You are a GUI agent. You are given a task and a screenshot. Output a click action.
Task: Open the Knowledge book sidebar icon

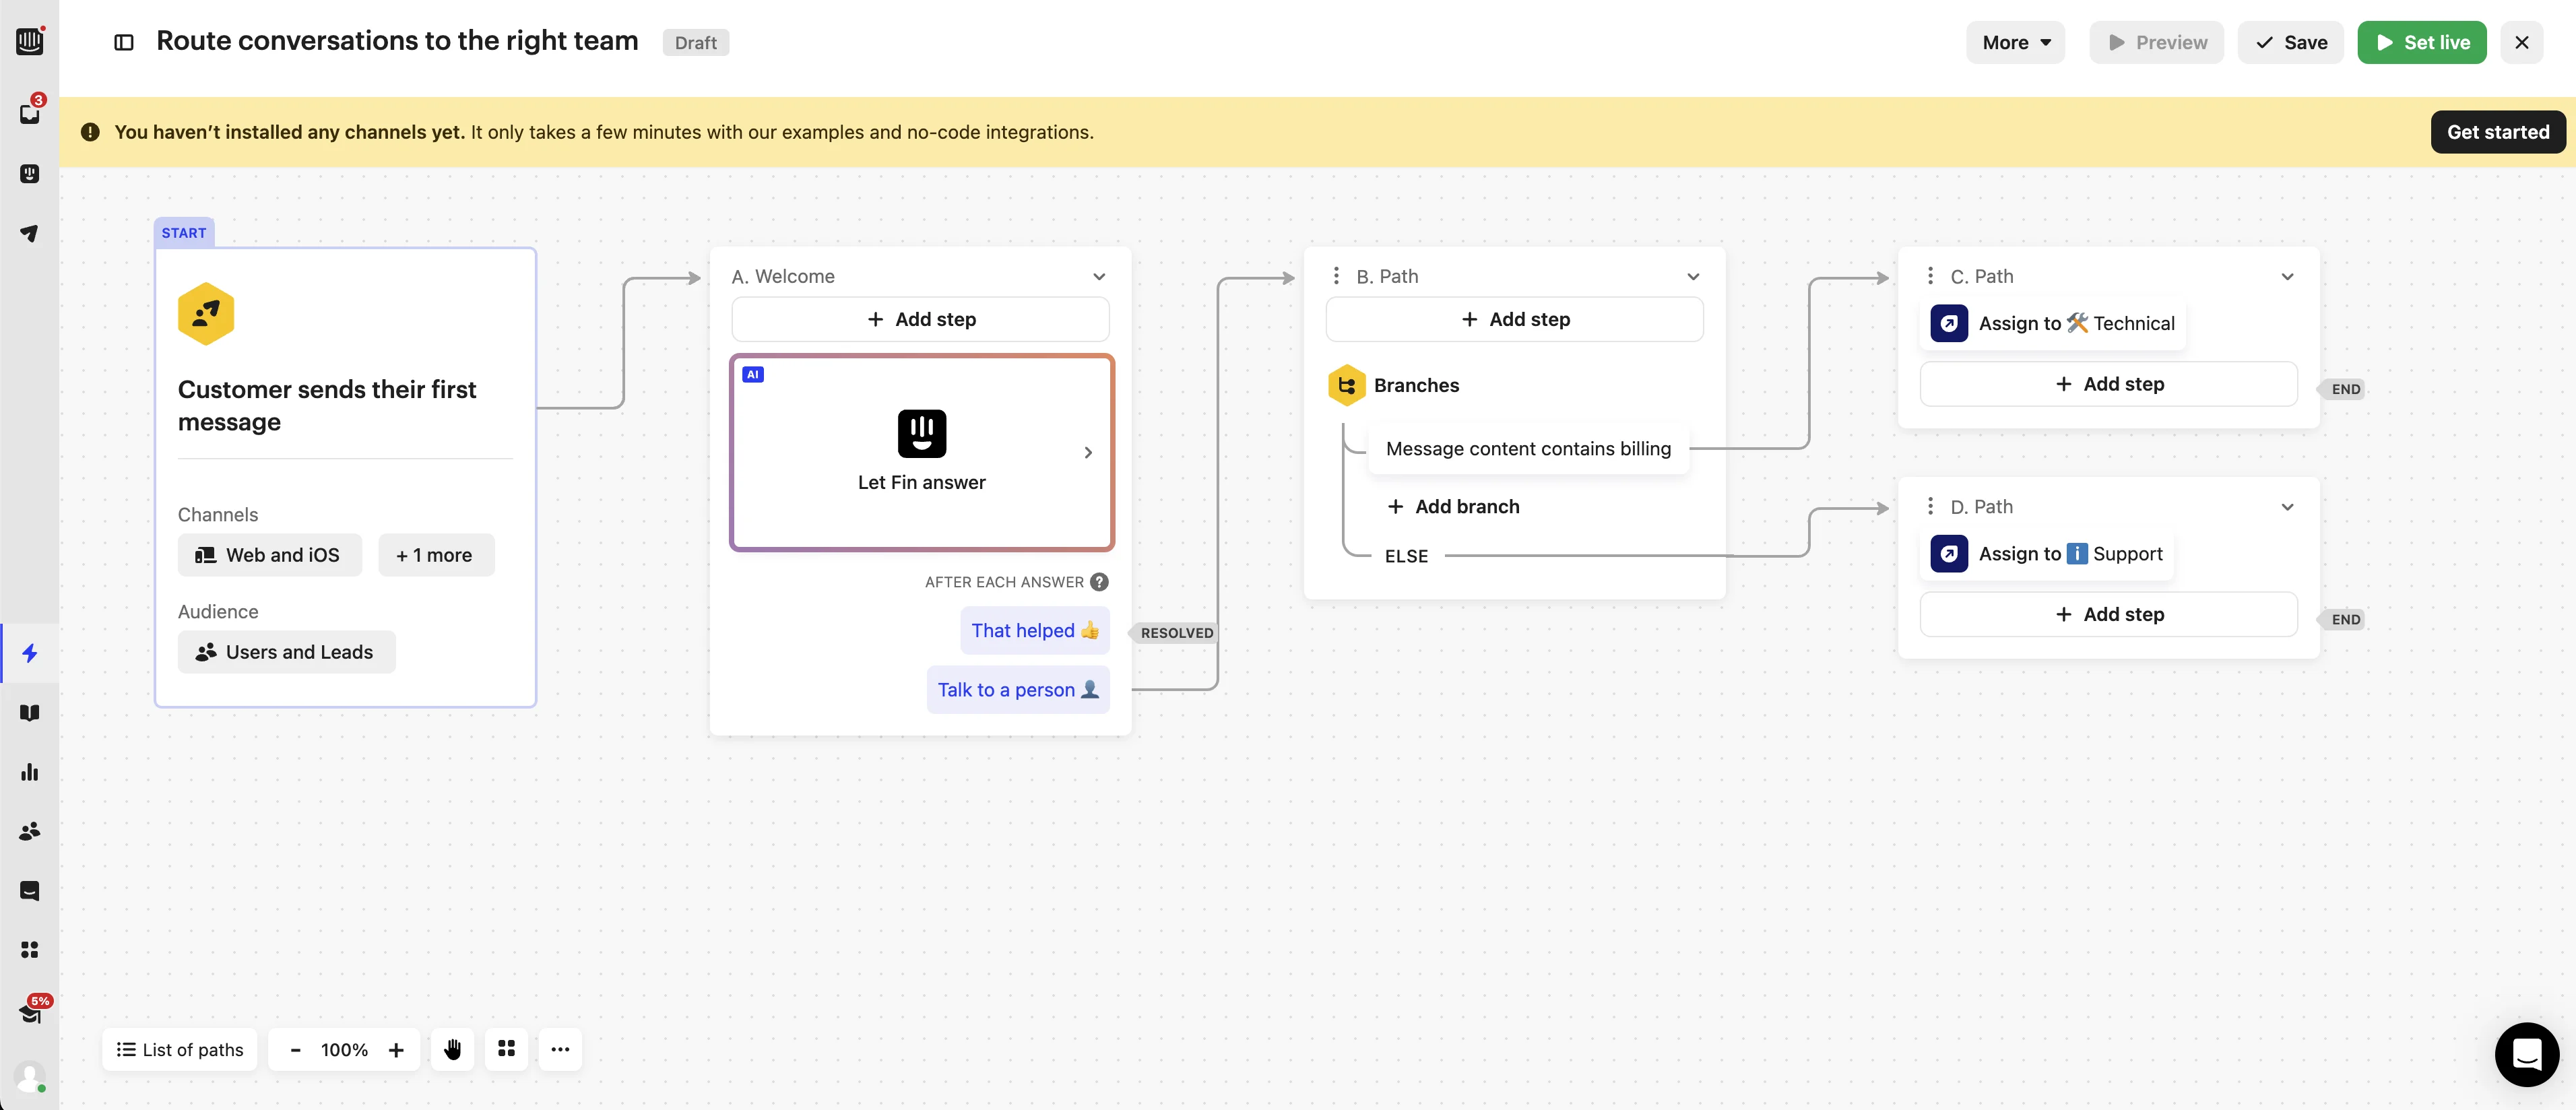coord(30,713)
